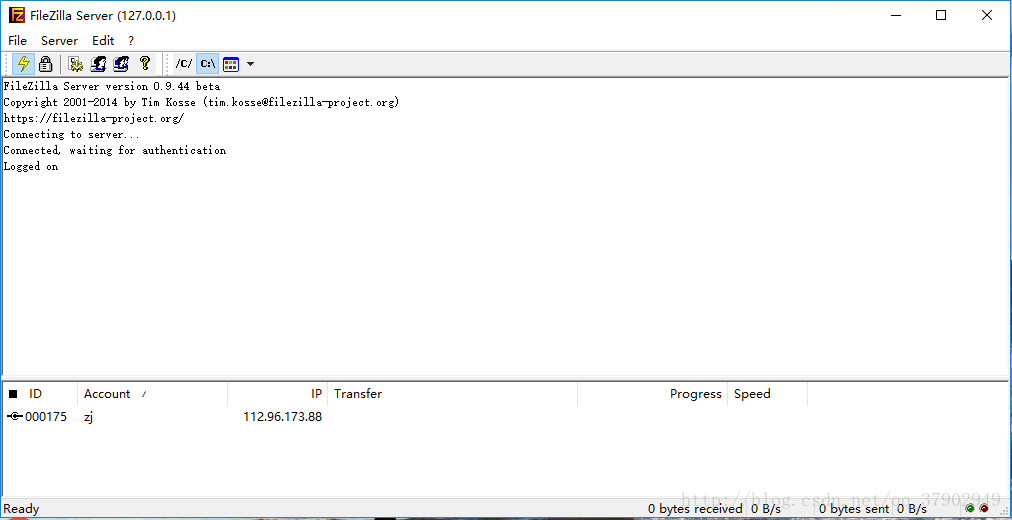Viewport: 1012px width, 520px height.
Task: Click account name zj in list
Action: 88,417
